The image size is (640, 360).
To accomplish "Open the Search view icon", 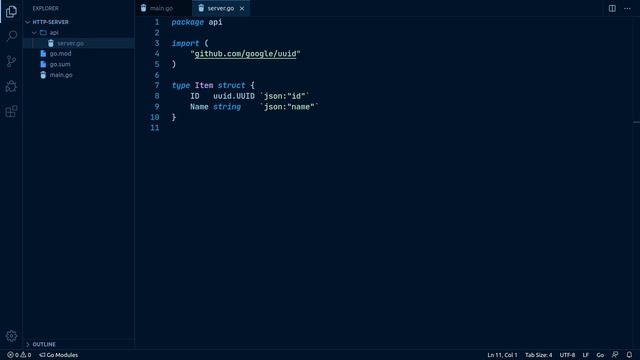I will [x=11, y=36].
